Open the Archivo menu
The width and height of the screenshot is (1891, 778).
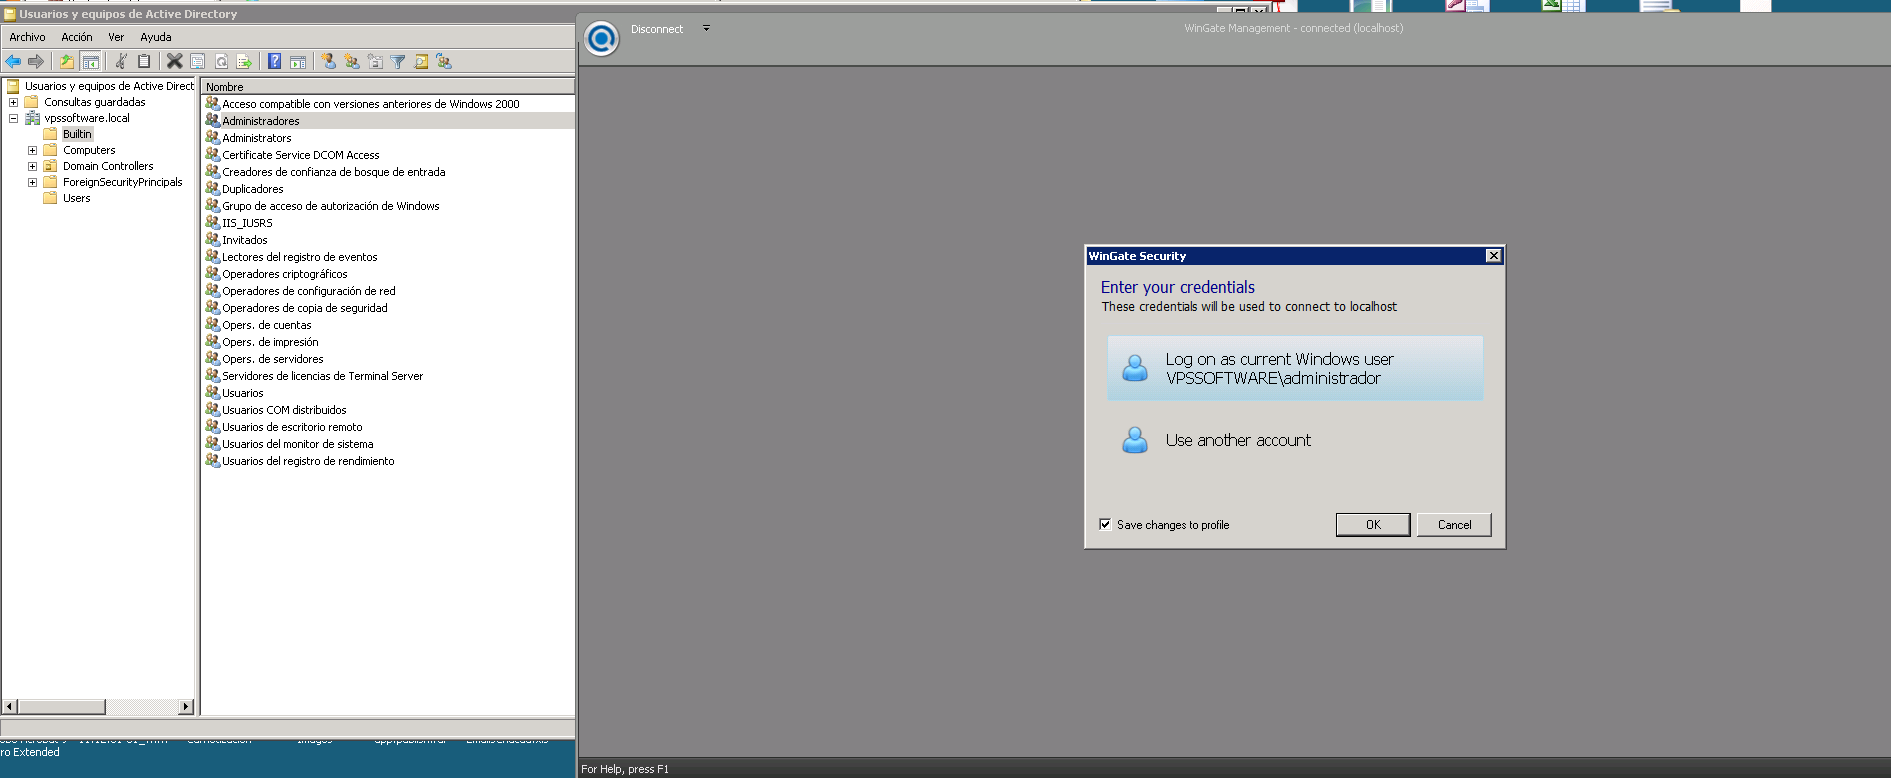(27, 37)
